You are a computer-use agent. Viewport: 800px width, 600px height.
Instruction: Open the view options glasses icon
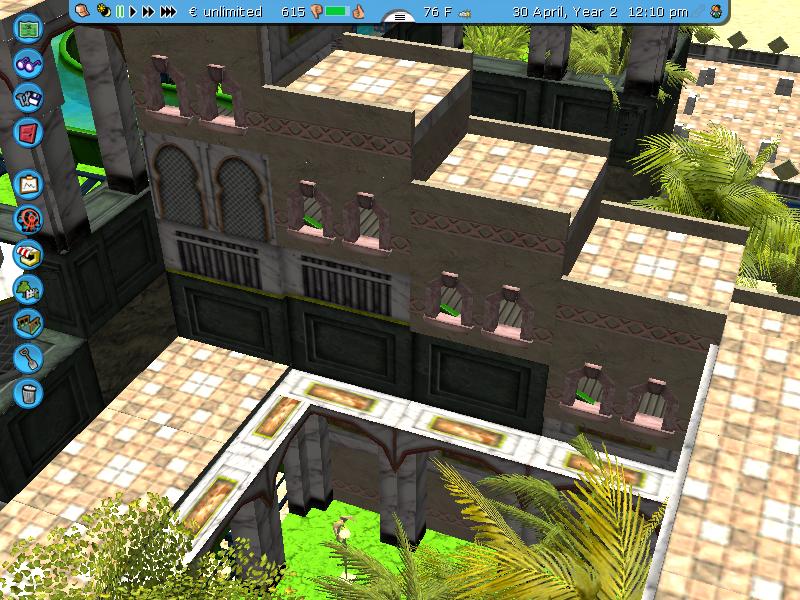click(x=28, y=64)
